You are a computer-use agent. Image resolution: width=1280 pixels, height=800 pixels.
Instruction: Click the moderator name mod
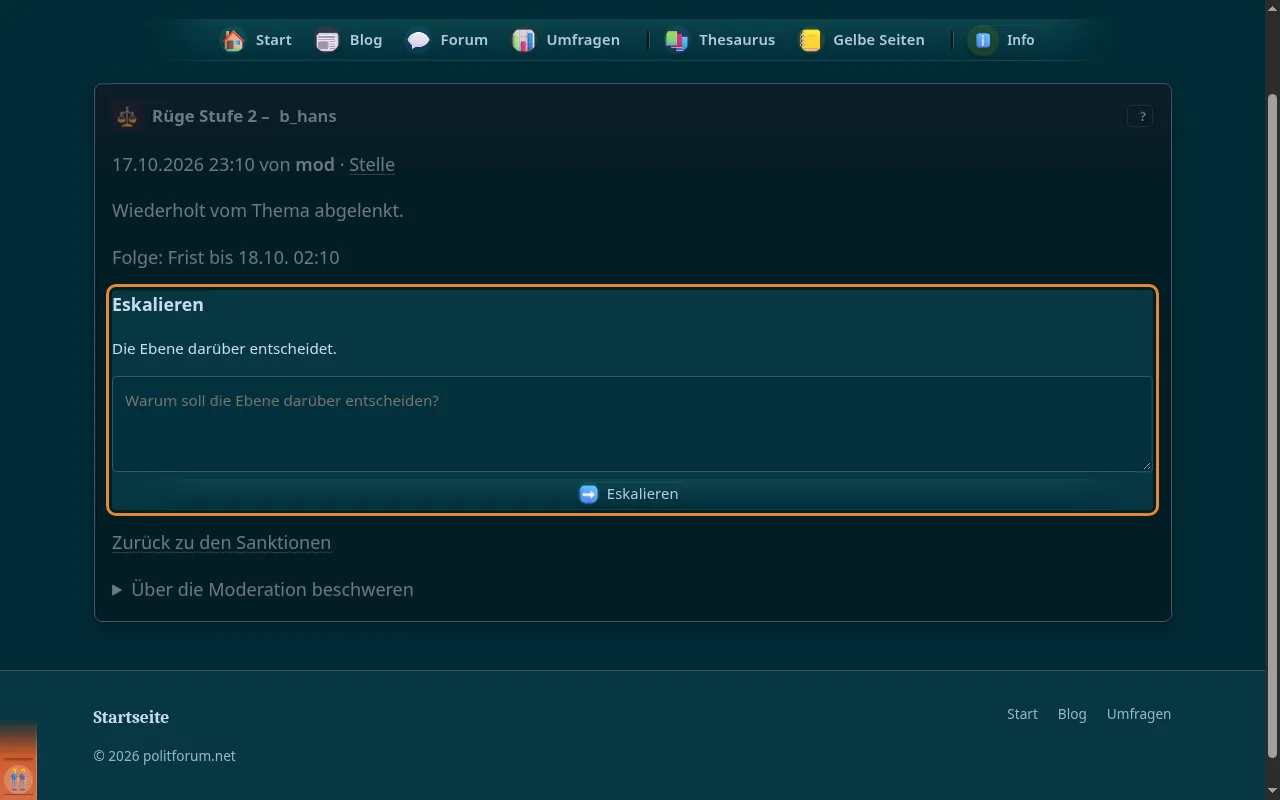click(315, 164)
